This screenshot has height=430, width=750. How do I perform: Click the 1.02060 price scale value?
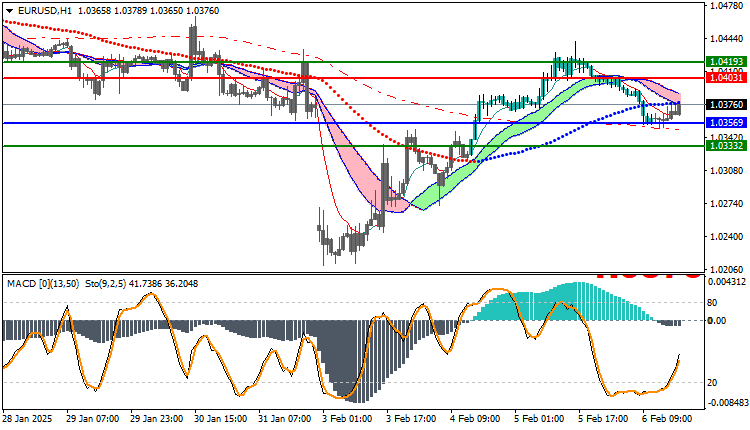[727, 270]
